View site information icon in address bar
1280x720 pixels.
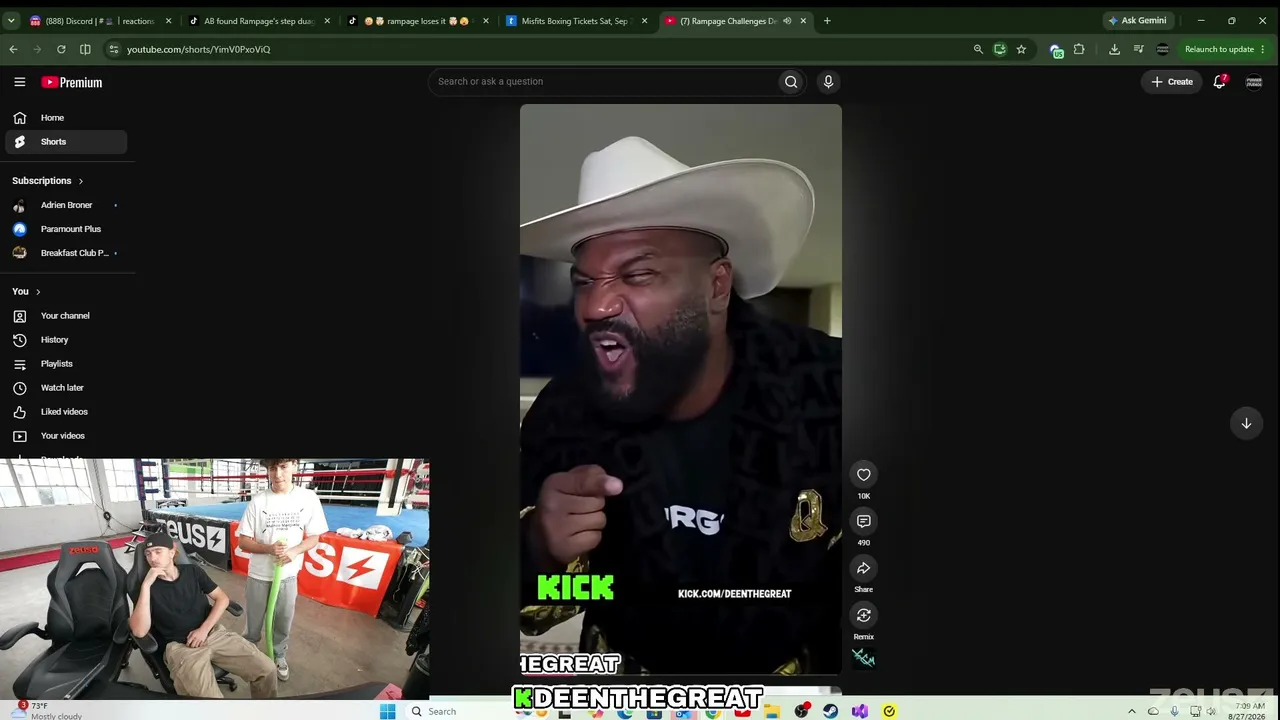tap(114, 49)
